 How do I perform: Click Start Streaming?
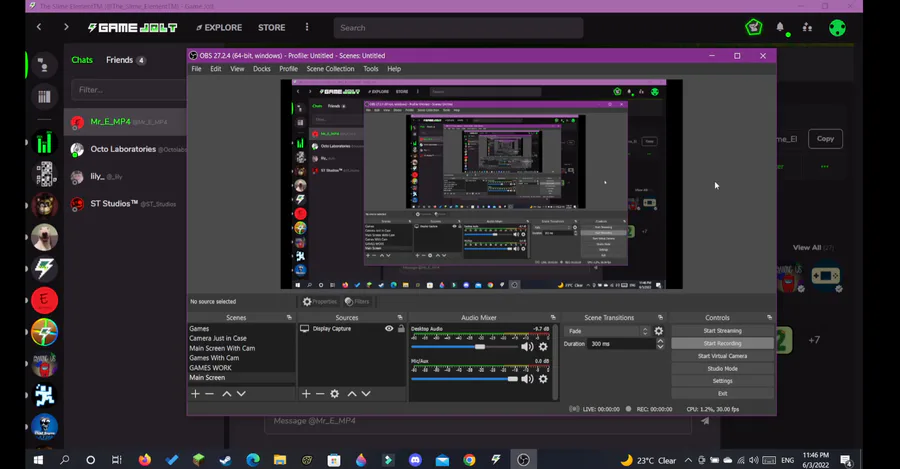722,331
